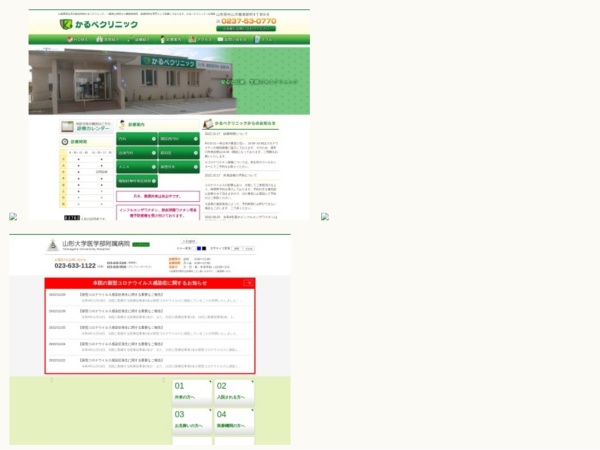Click the hospital phone number 023-633-1122
This screenshot has height=450, width=600.
point(75,266)
